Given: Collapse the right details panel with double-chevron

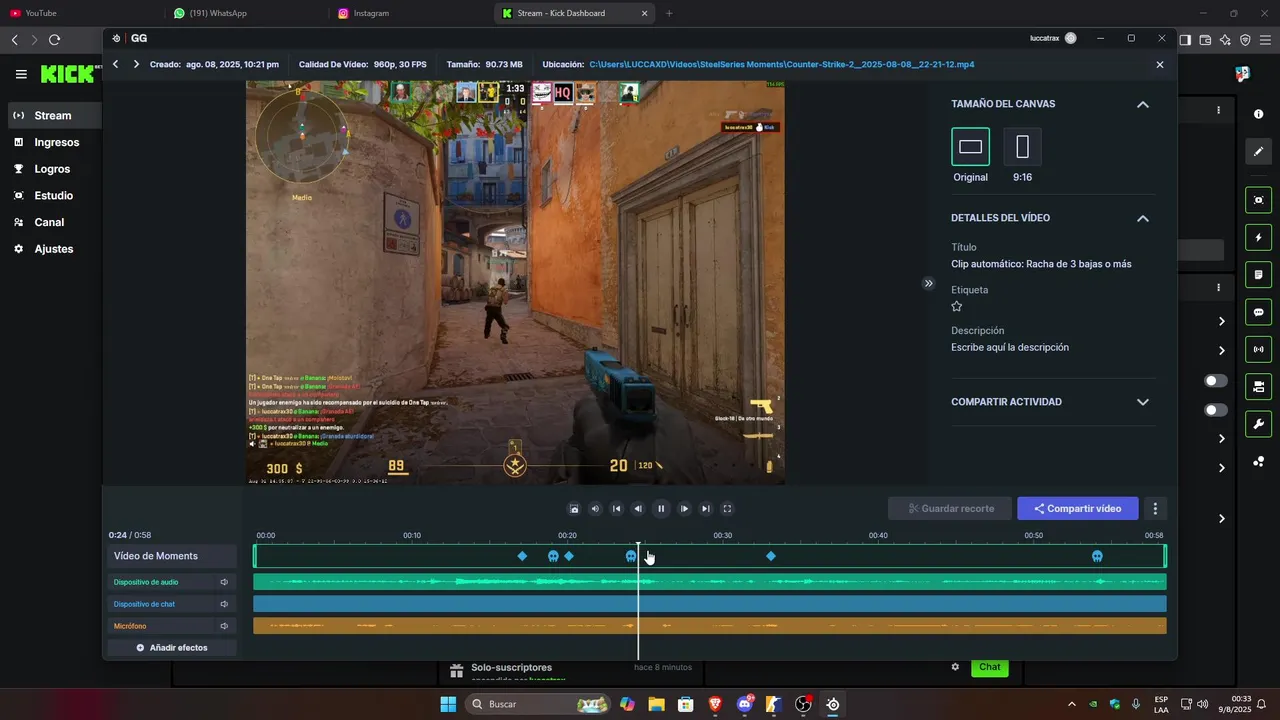Looking at the screenshot, I should click(x=928, y=283).
